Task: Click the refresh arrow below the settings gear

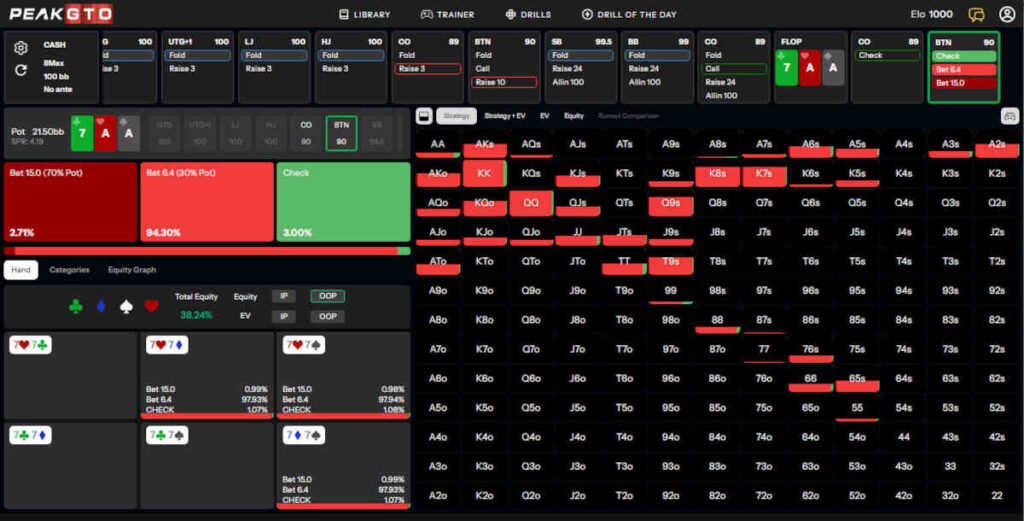Action: tap(21, 70)
